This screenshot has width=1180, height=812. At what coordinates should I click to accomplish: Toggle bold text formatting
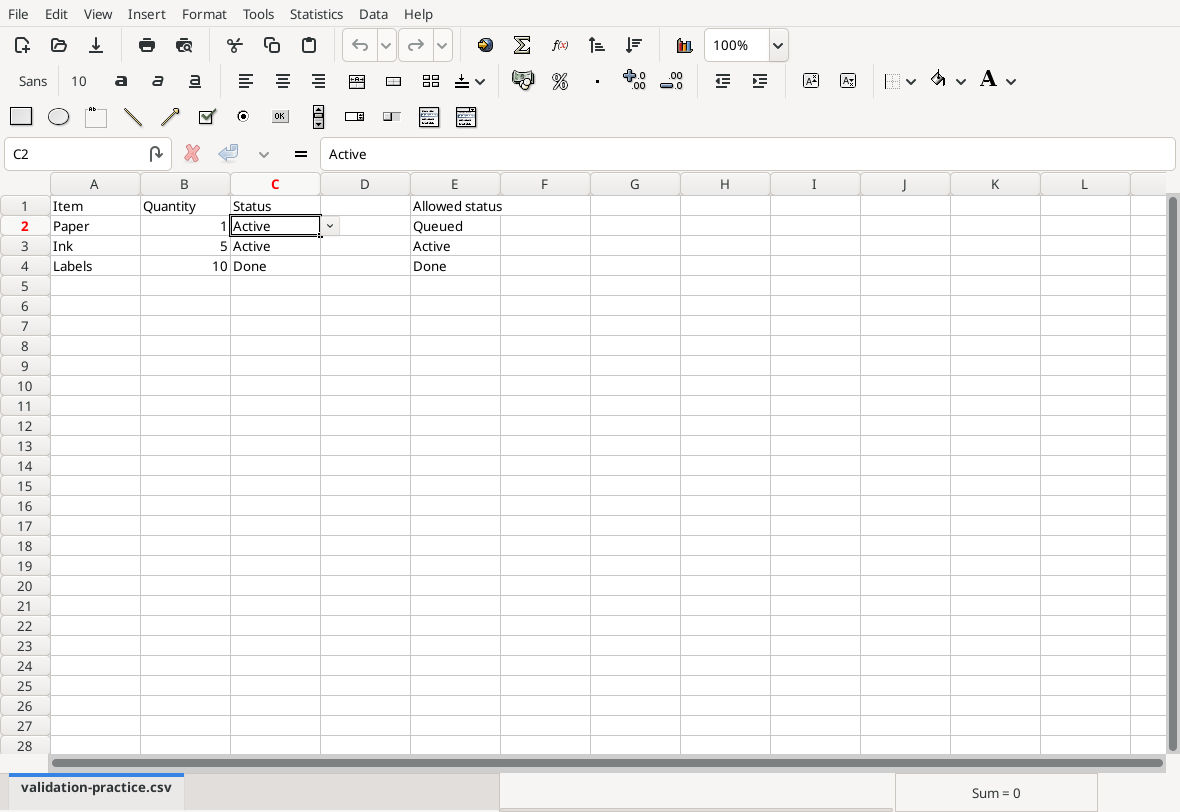point(120,81)
